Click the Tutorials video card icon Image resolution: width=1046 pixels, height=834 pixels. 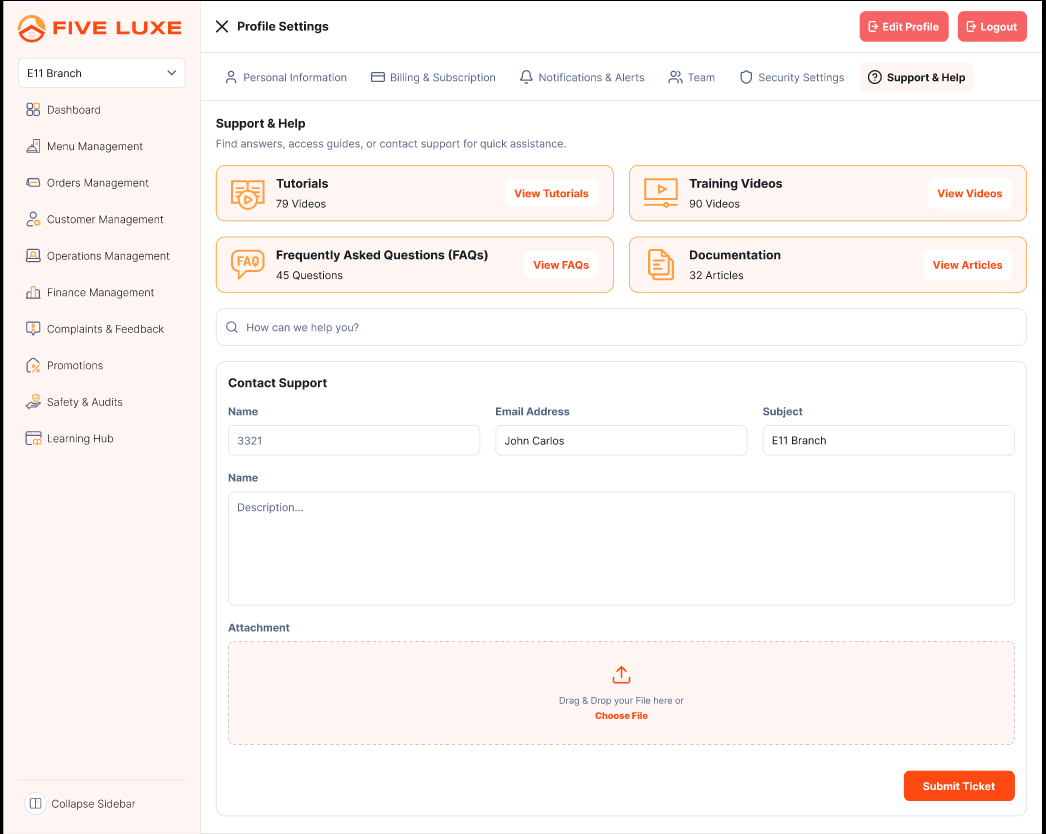[x=247, y=193]
